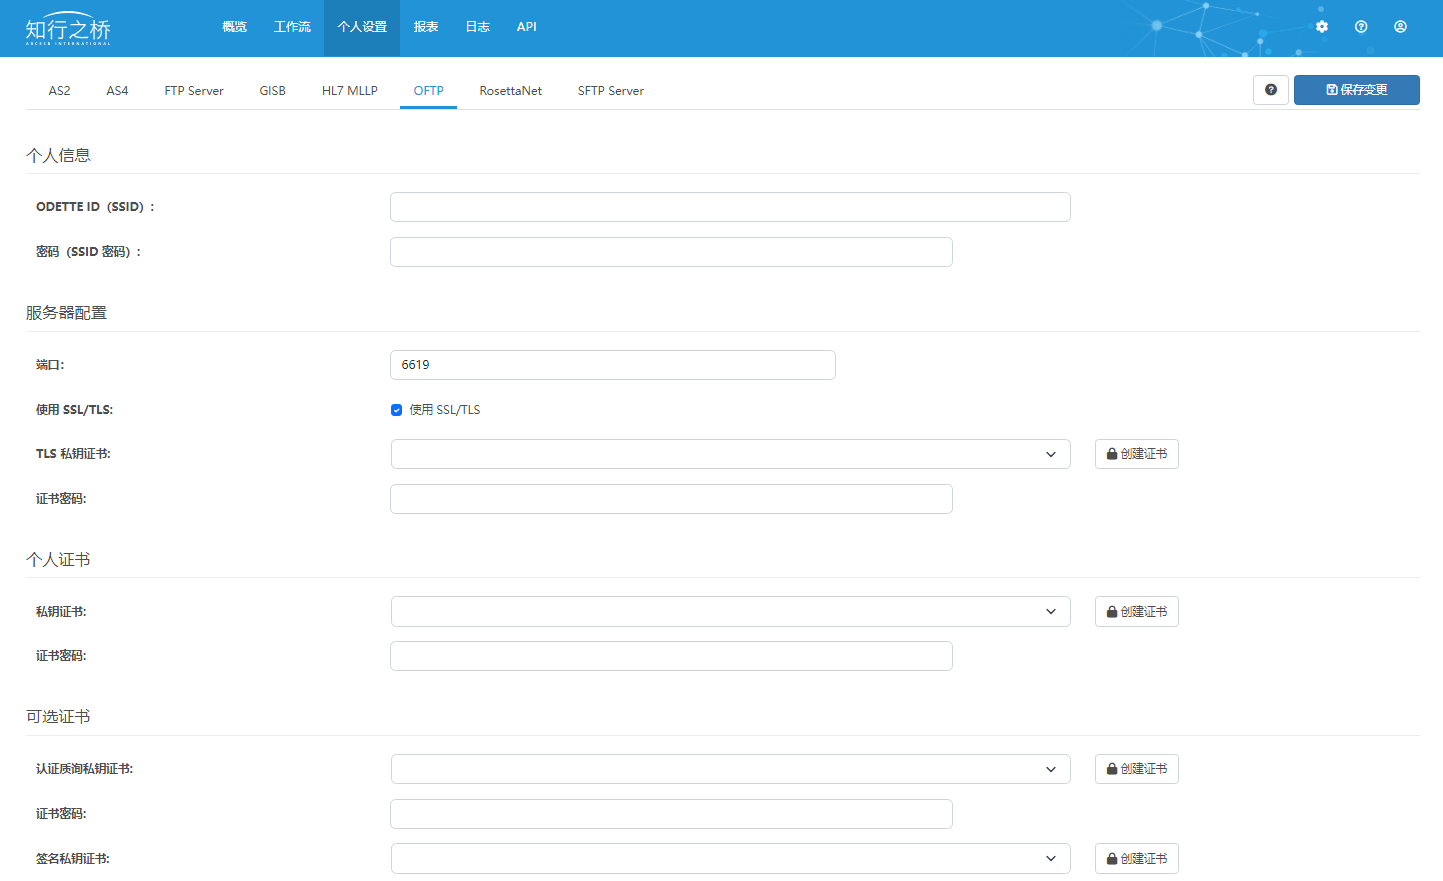The image size is (1443, 881).
Task: Go to the 日志 menu item
Action: click(477, 27)
